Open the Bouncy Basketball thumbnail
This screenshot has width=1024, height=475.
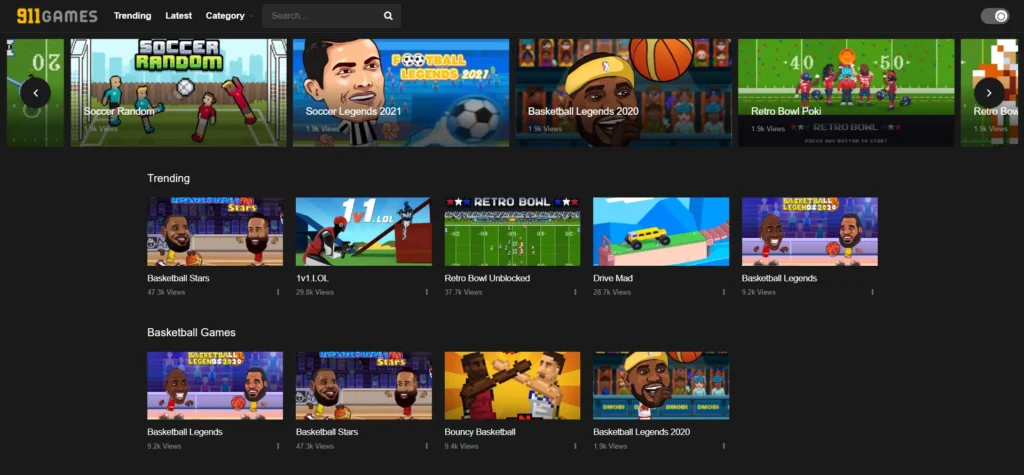pyautogui.click(x=513, y=385)
